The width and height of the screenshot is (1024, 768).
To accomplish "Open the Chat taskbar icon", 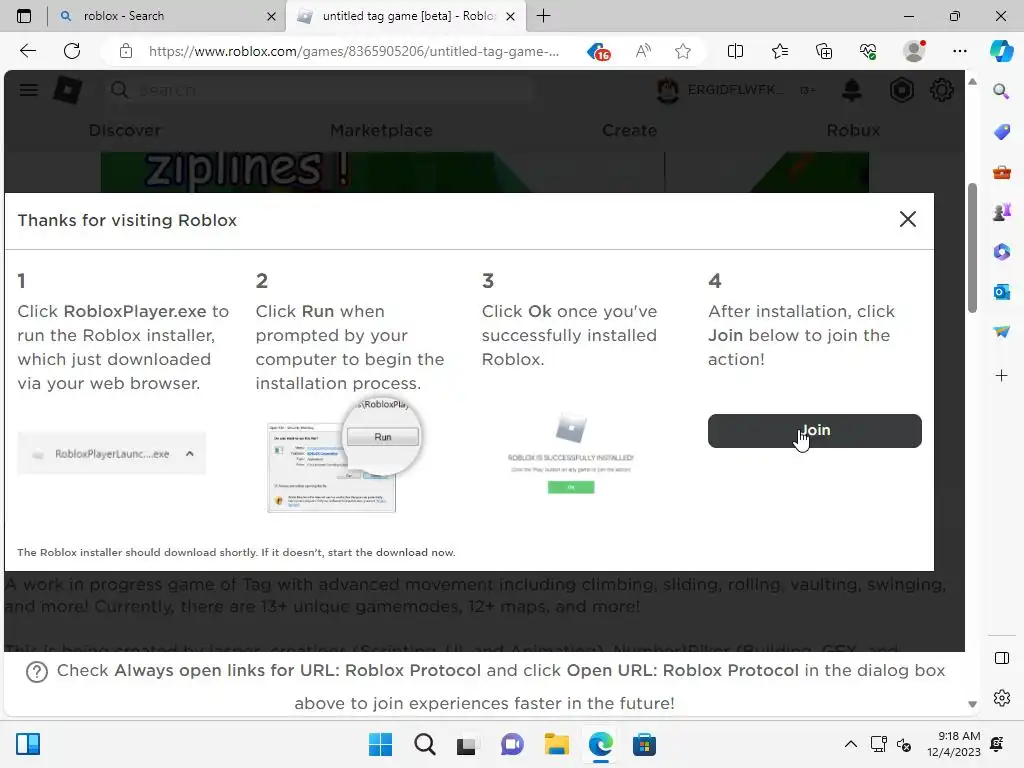I will (x=512, y=744).
